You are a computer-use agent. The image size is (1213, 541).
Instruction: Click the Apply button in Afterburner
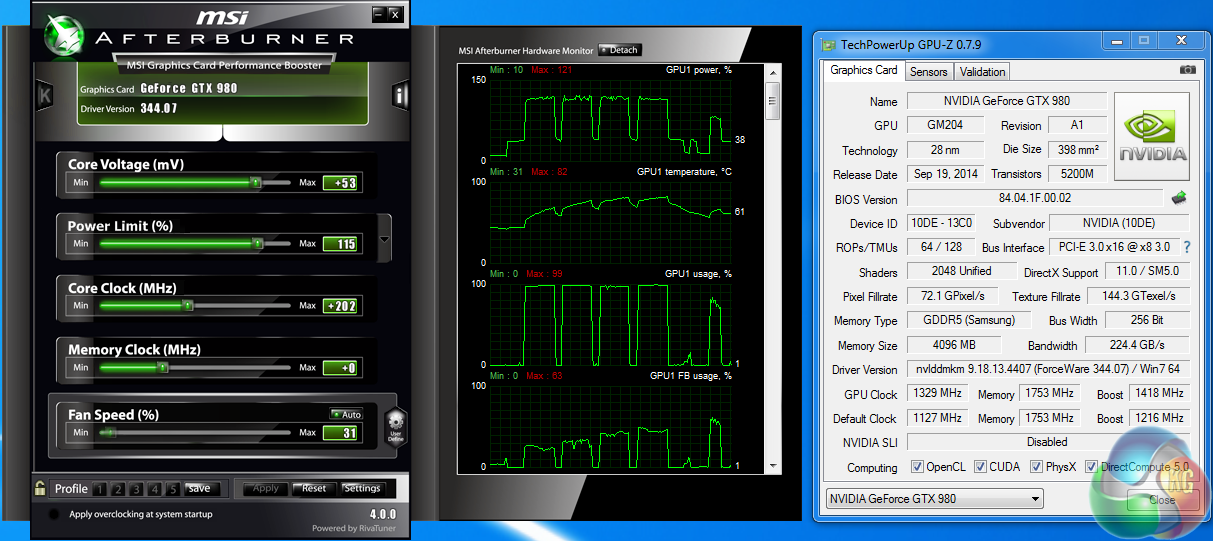tap(266, 489)
